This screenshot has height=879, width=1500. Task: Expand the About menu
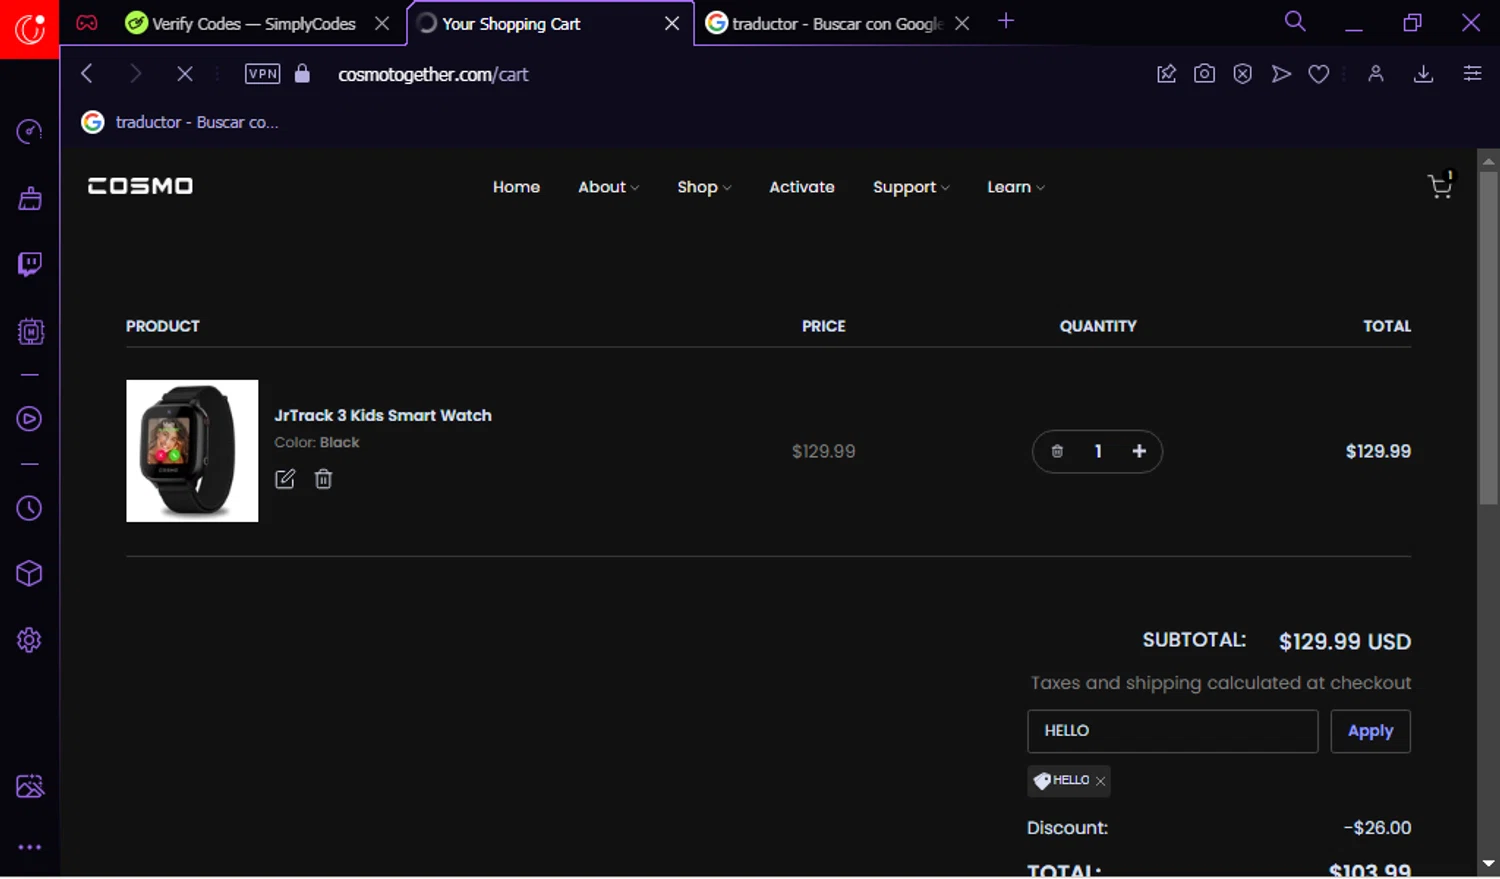[x=608, y=187]
